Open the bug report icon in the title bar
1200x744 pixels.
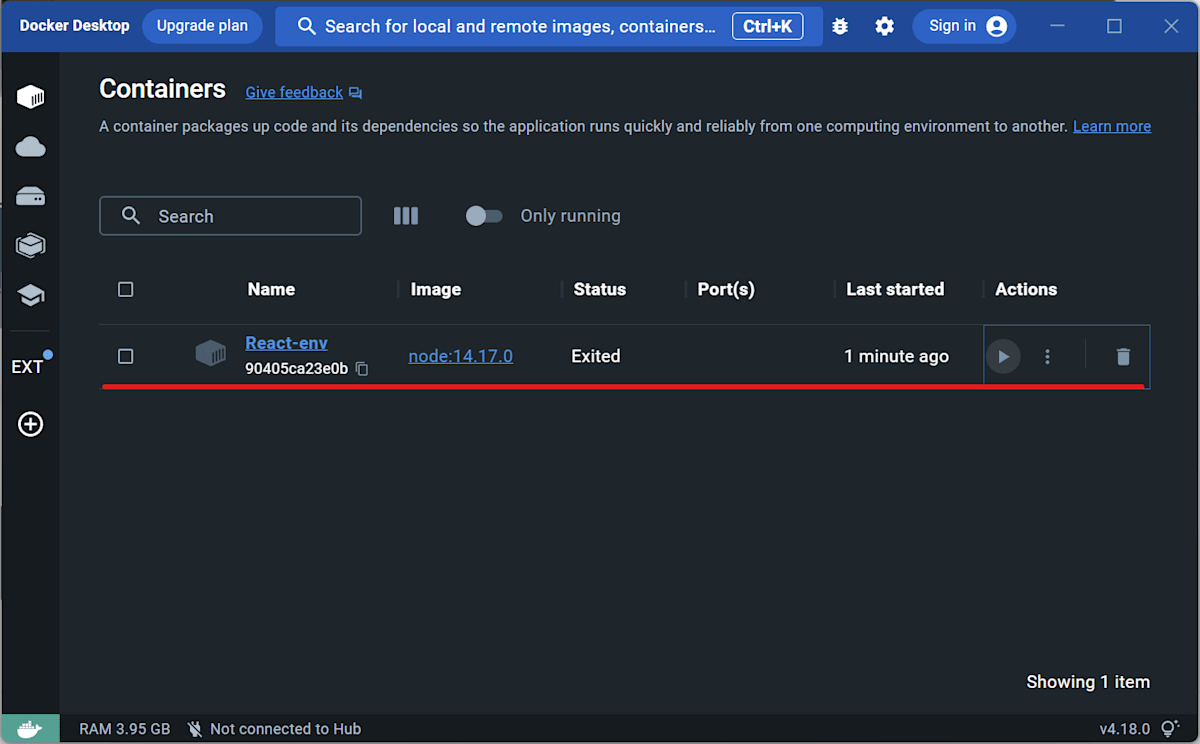(840, 26)
